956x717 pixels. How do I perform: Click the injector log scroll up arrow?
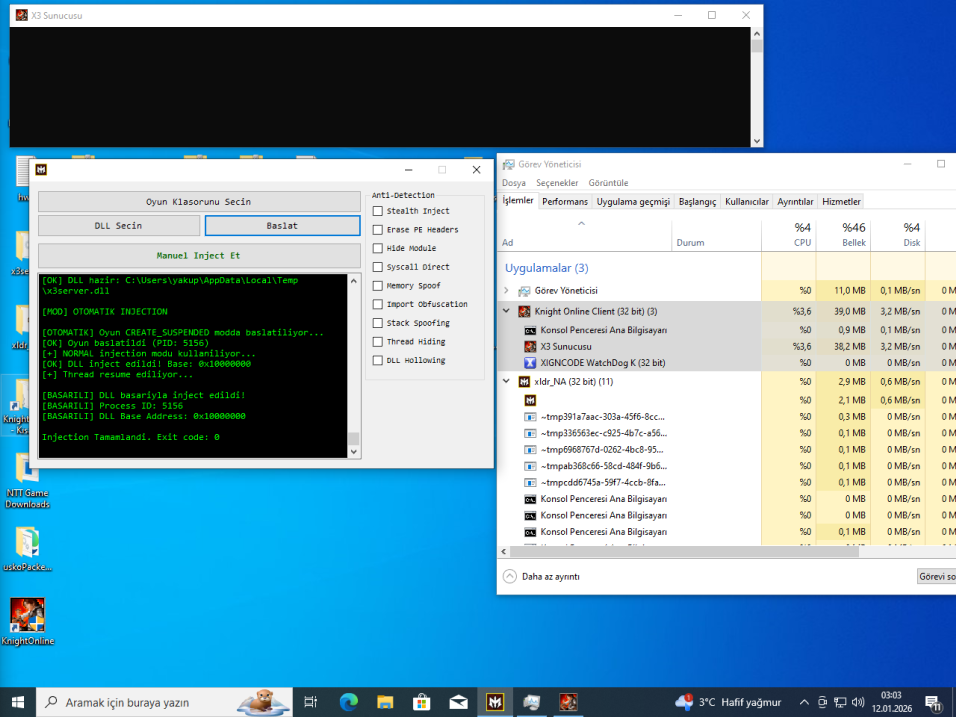(x=354, y=281)
